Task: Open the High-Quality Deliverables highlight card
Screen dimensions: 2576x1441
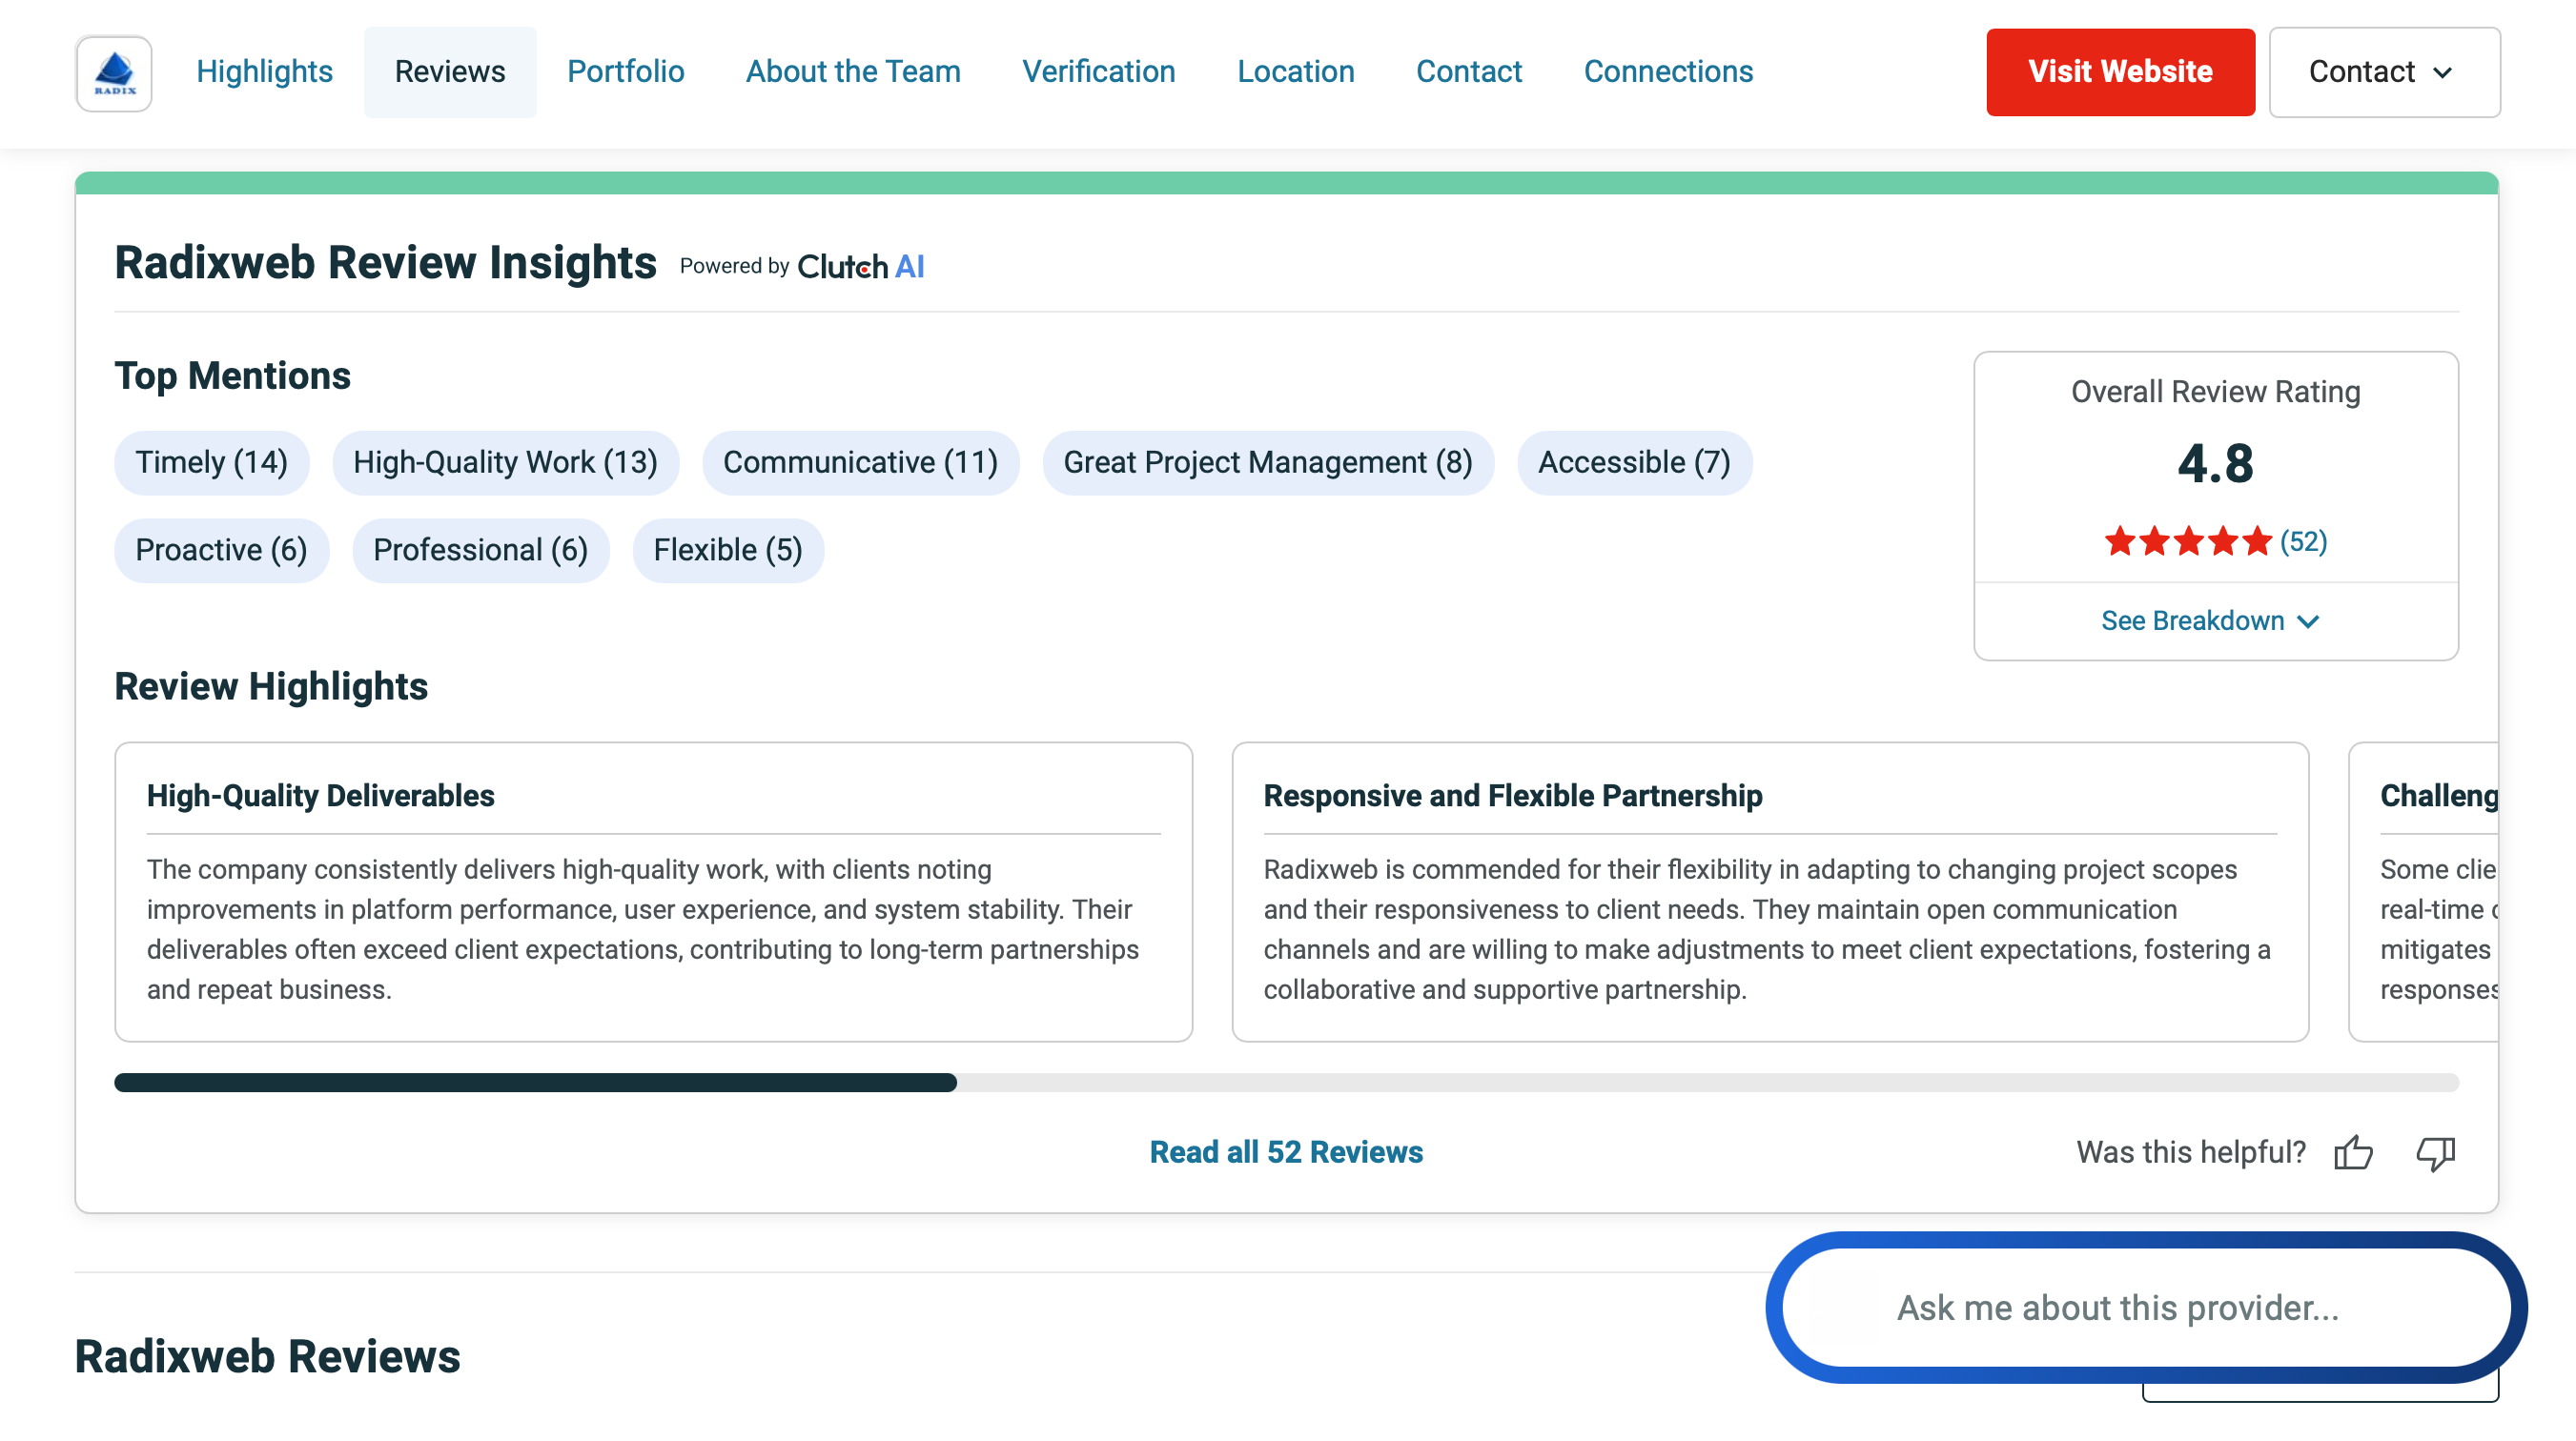Action: [x=653, y=892]
